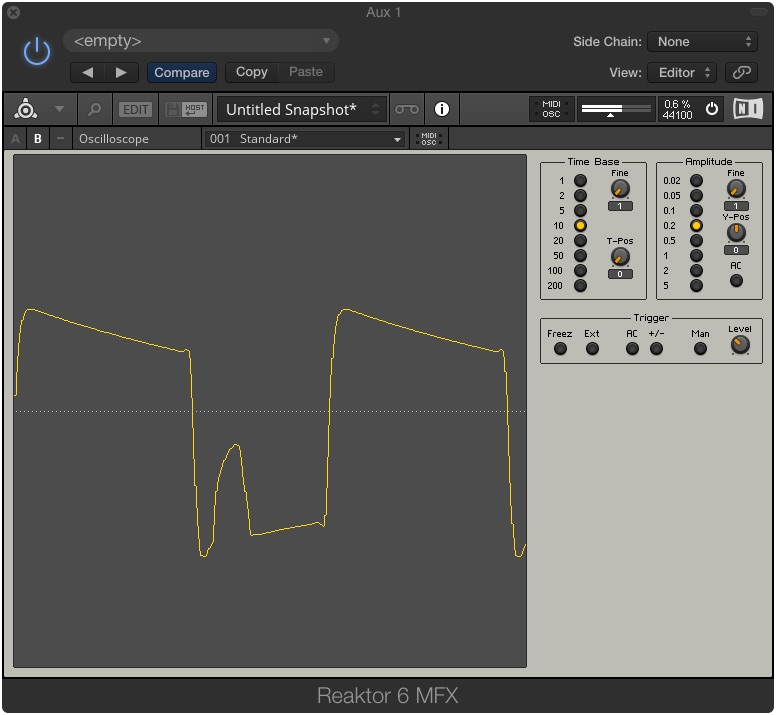This screenshot has height=715, width=776.
Task: Expand the 001 Standard preset dropdown
Action: [x=304, y=139]
